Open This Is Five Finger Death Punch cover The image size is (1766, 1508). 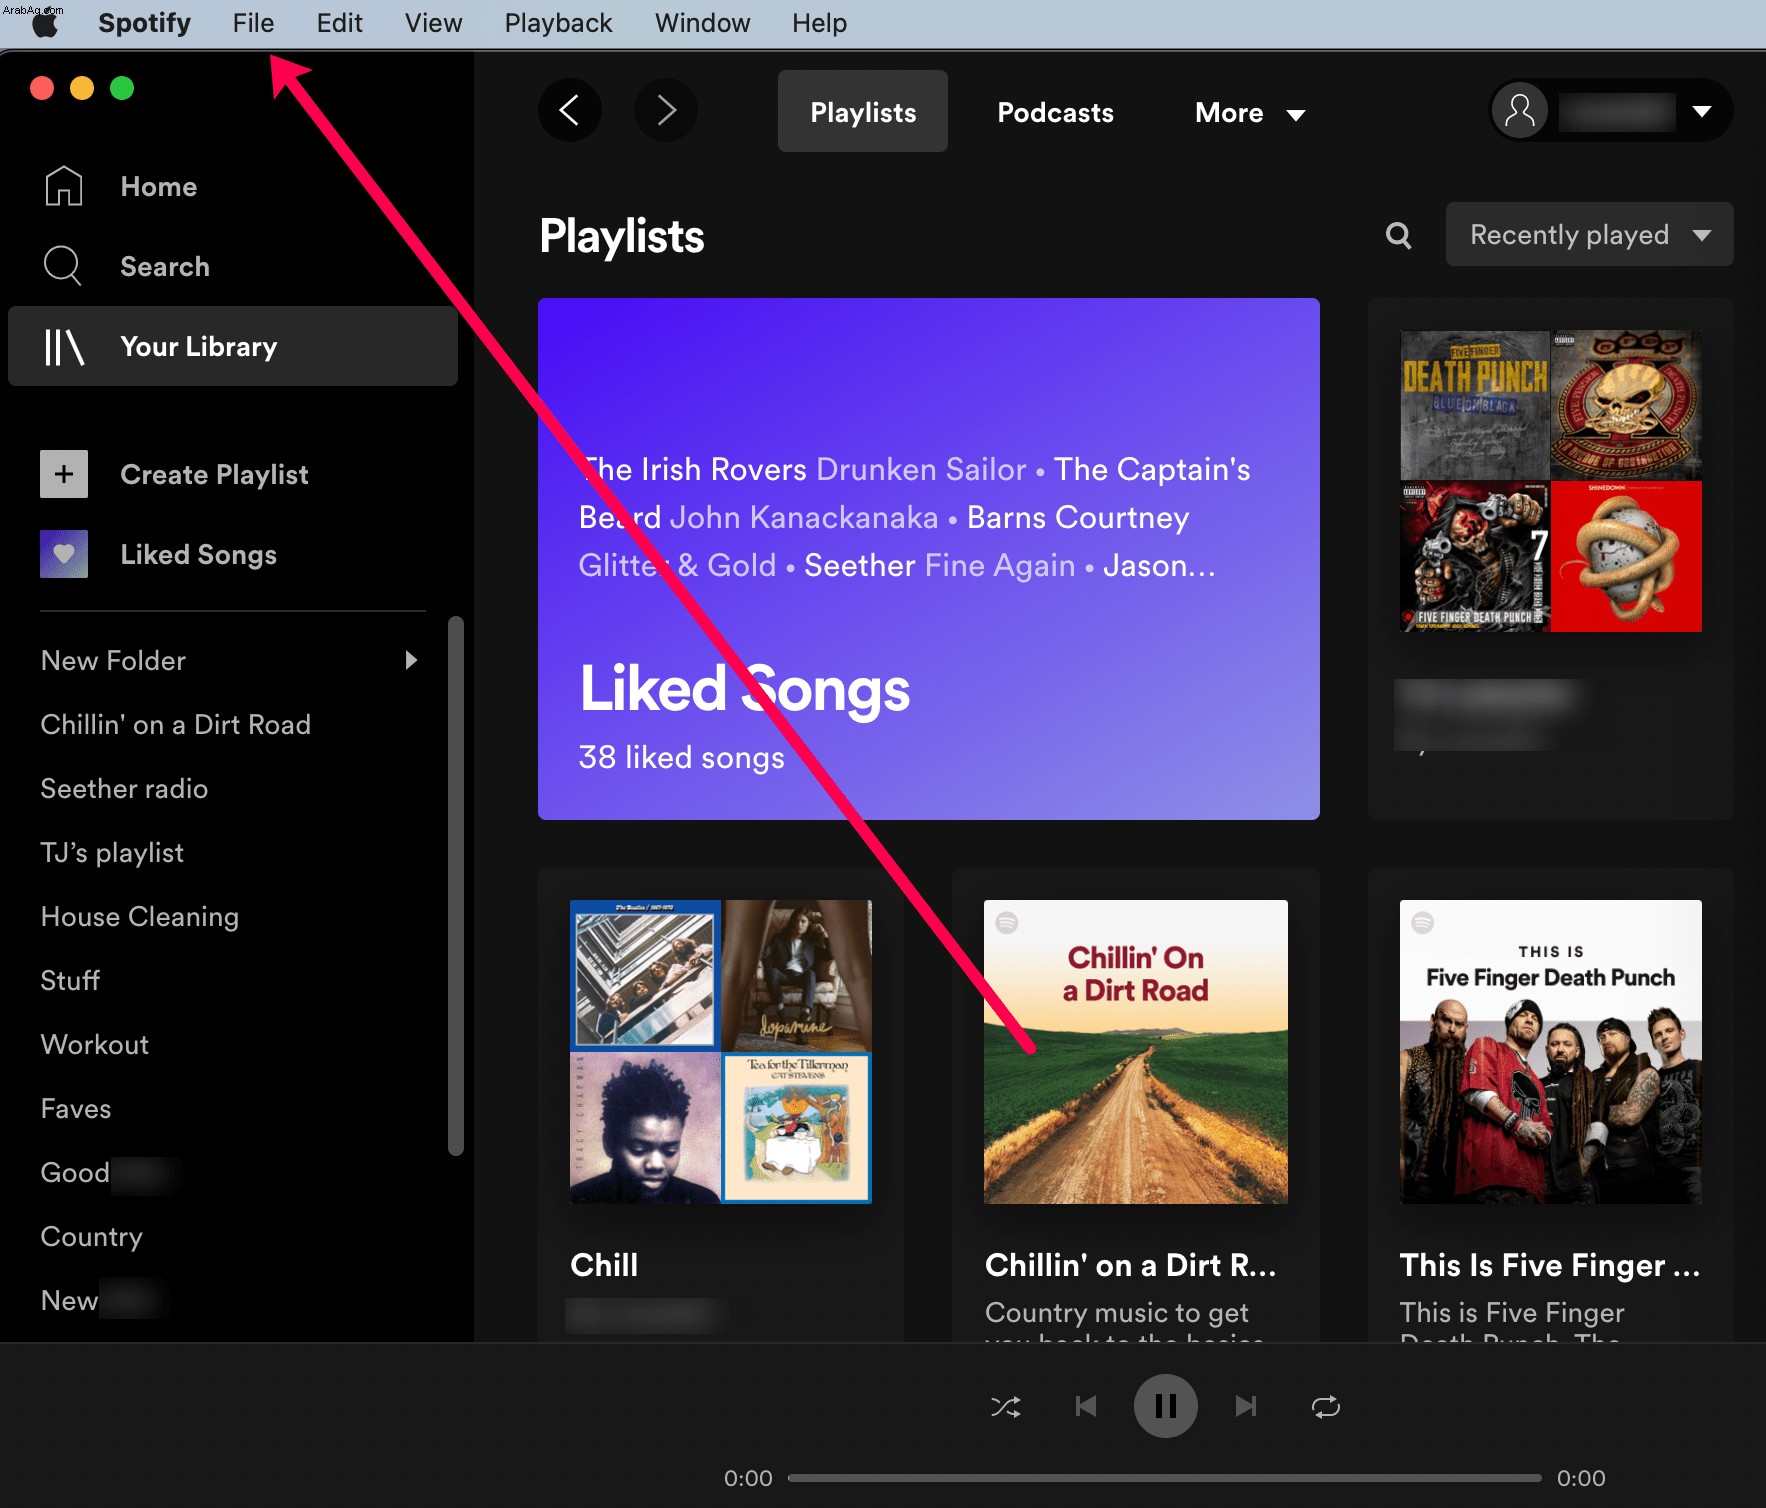tap(1550, 1051)
